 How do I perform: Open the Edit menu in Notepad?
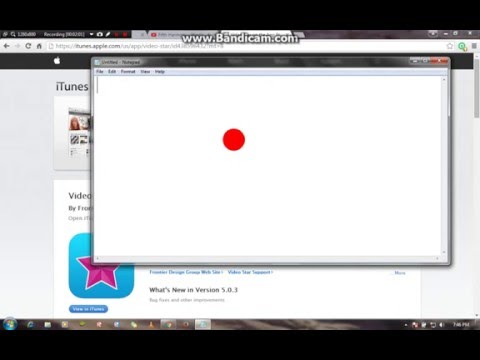coord(112,72)
